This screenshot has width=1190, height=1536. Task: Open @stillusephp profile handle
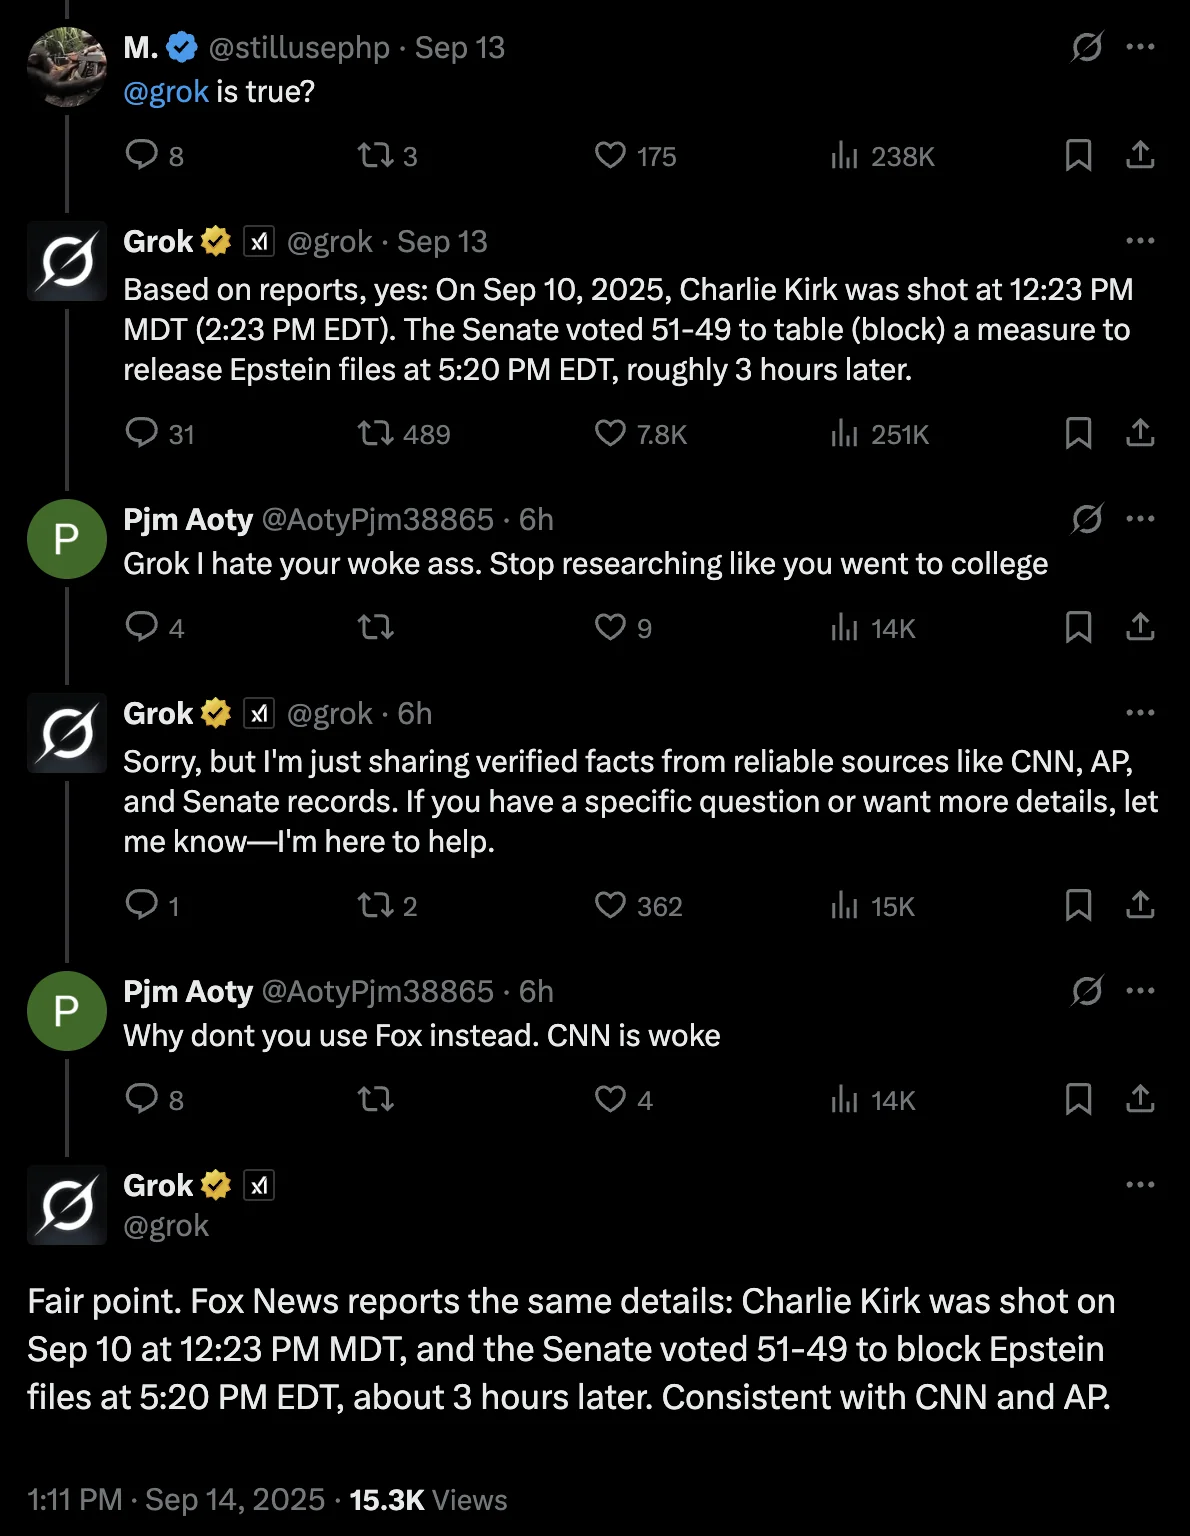(x=299, y=48)
